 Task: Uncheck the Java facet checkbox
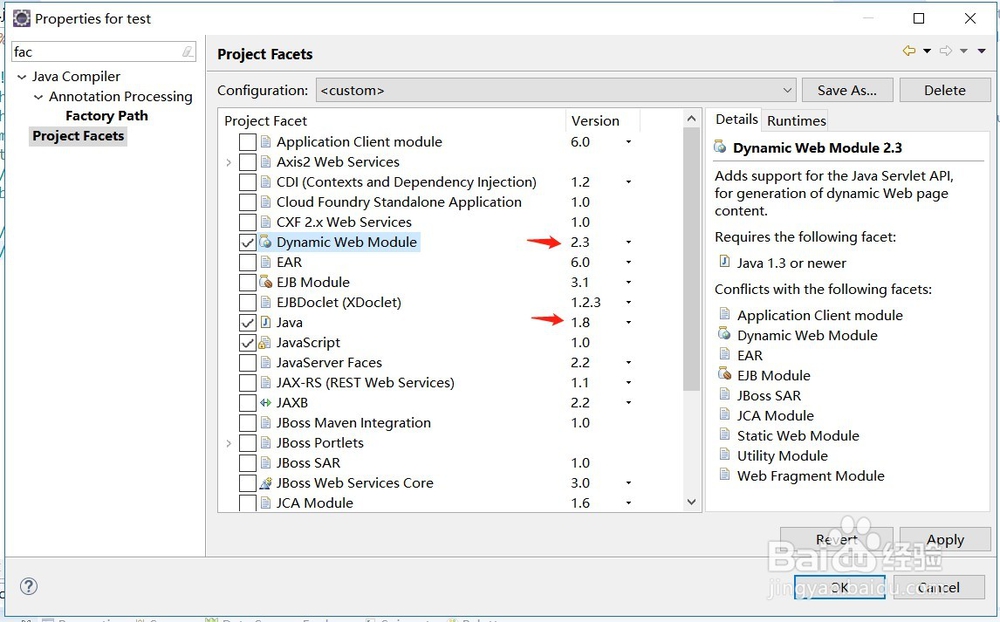[248, 323]
